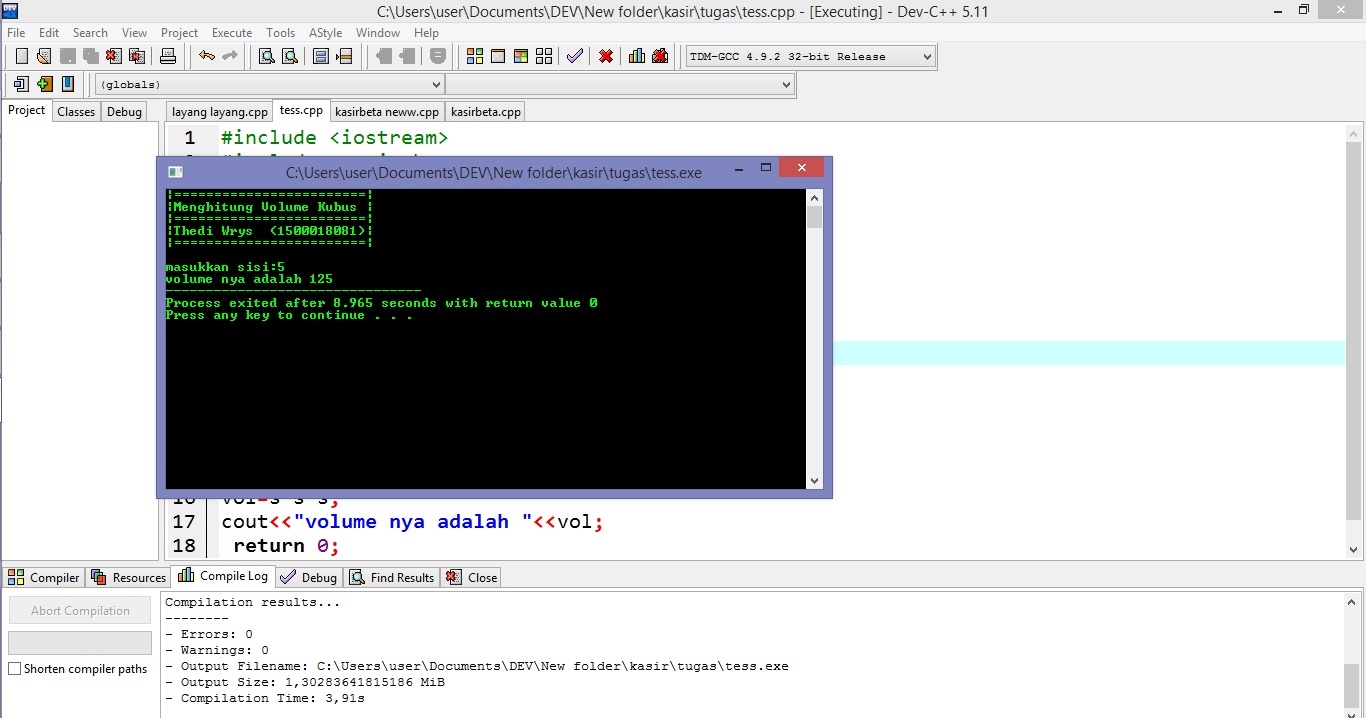
Task: Open the Find Results bottom tab
Action: pyautogui.click(x=392, y=577)
